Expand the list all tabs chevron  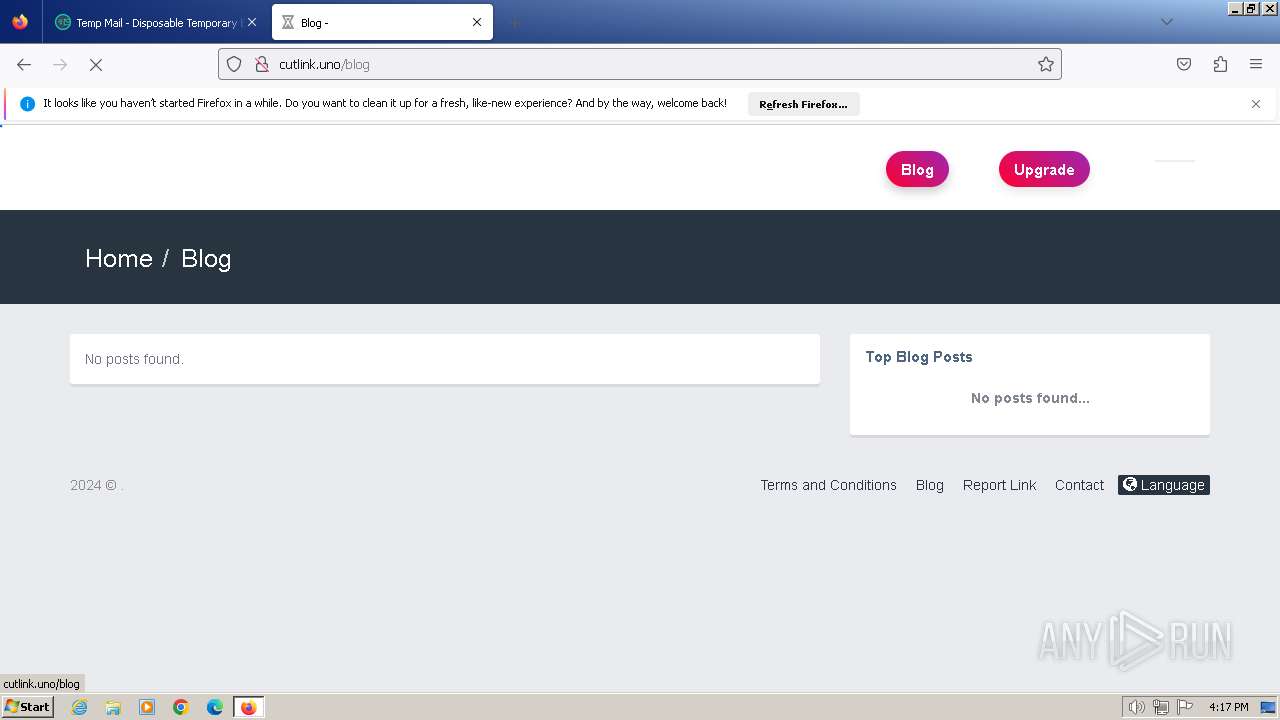1166,22
